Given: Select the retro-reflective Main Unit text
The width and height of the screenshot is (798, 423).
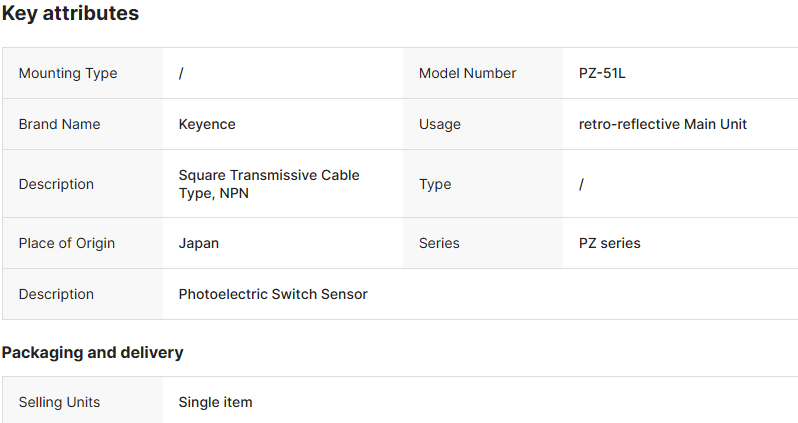Looking at the screenshot, I should [662, 124].
